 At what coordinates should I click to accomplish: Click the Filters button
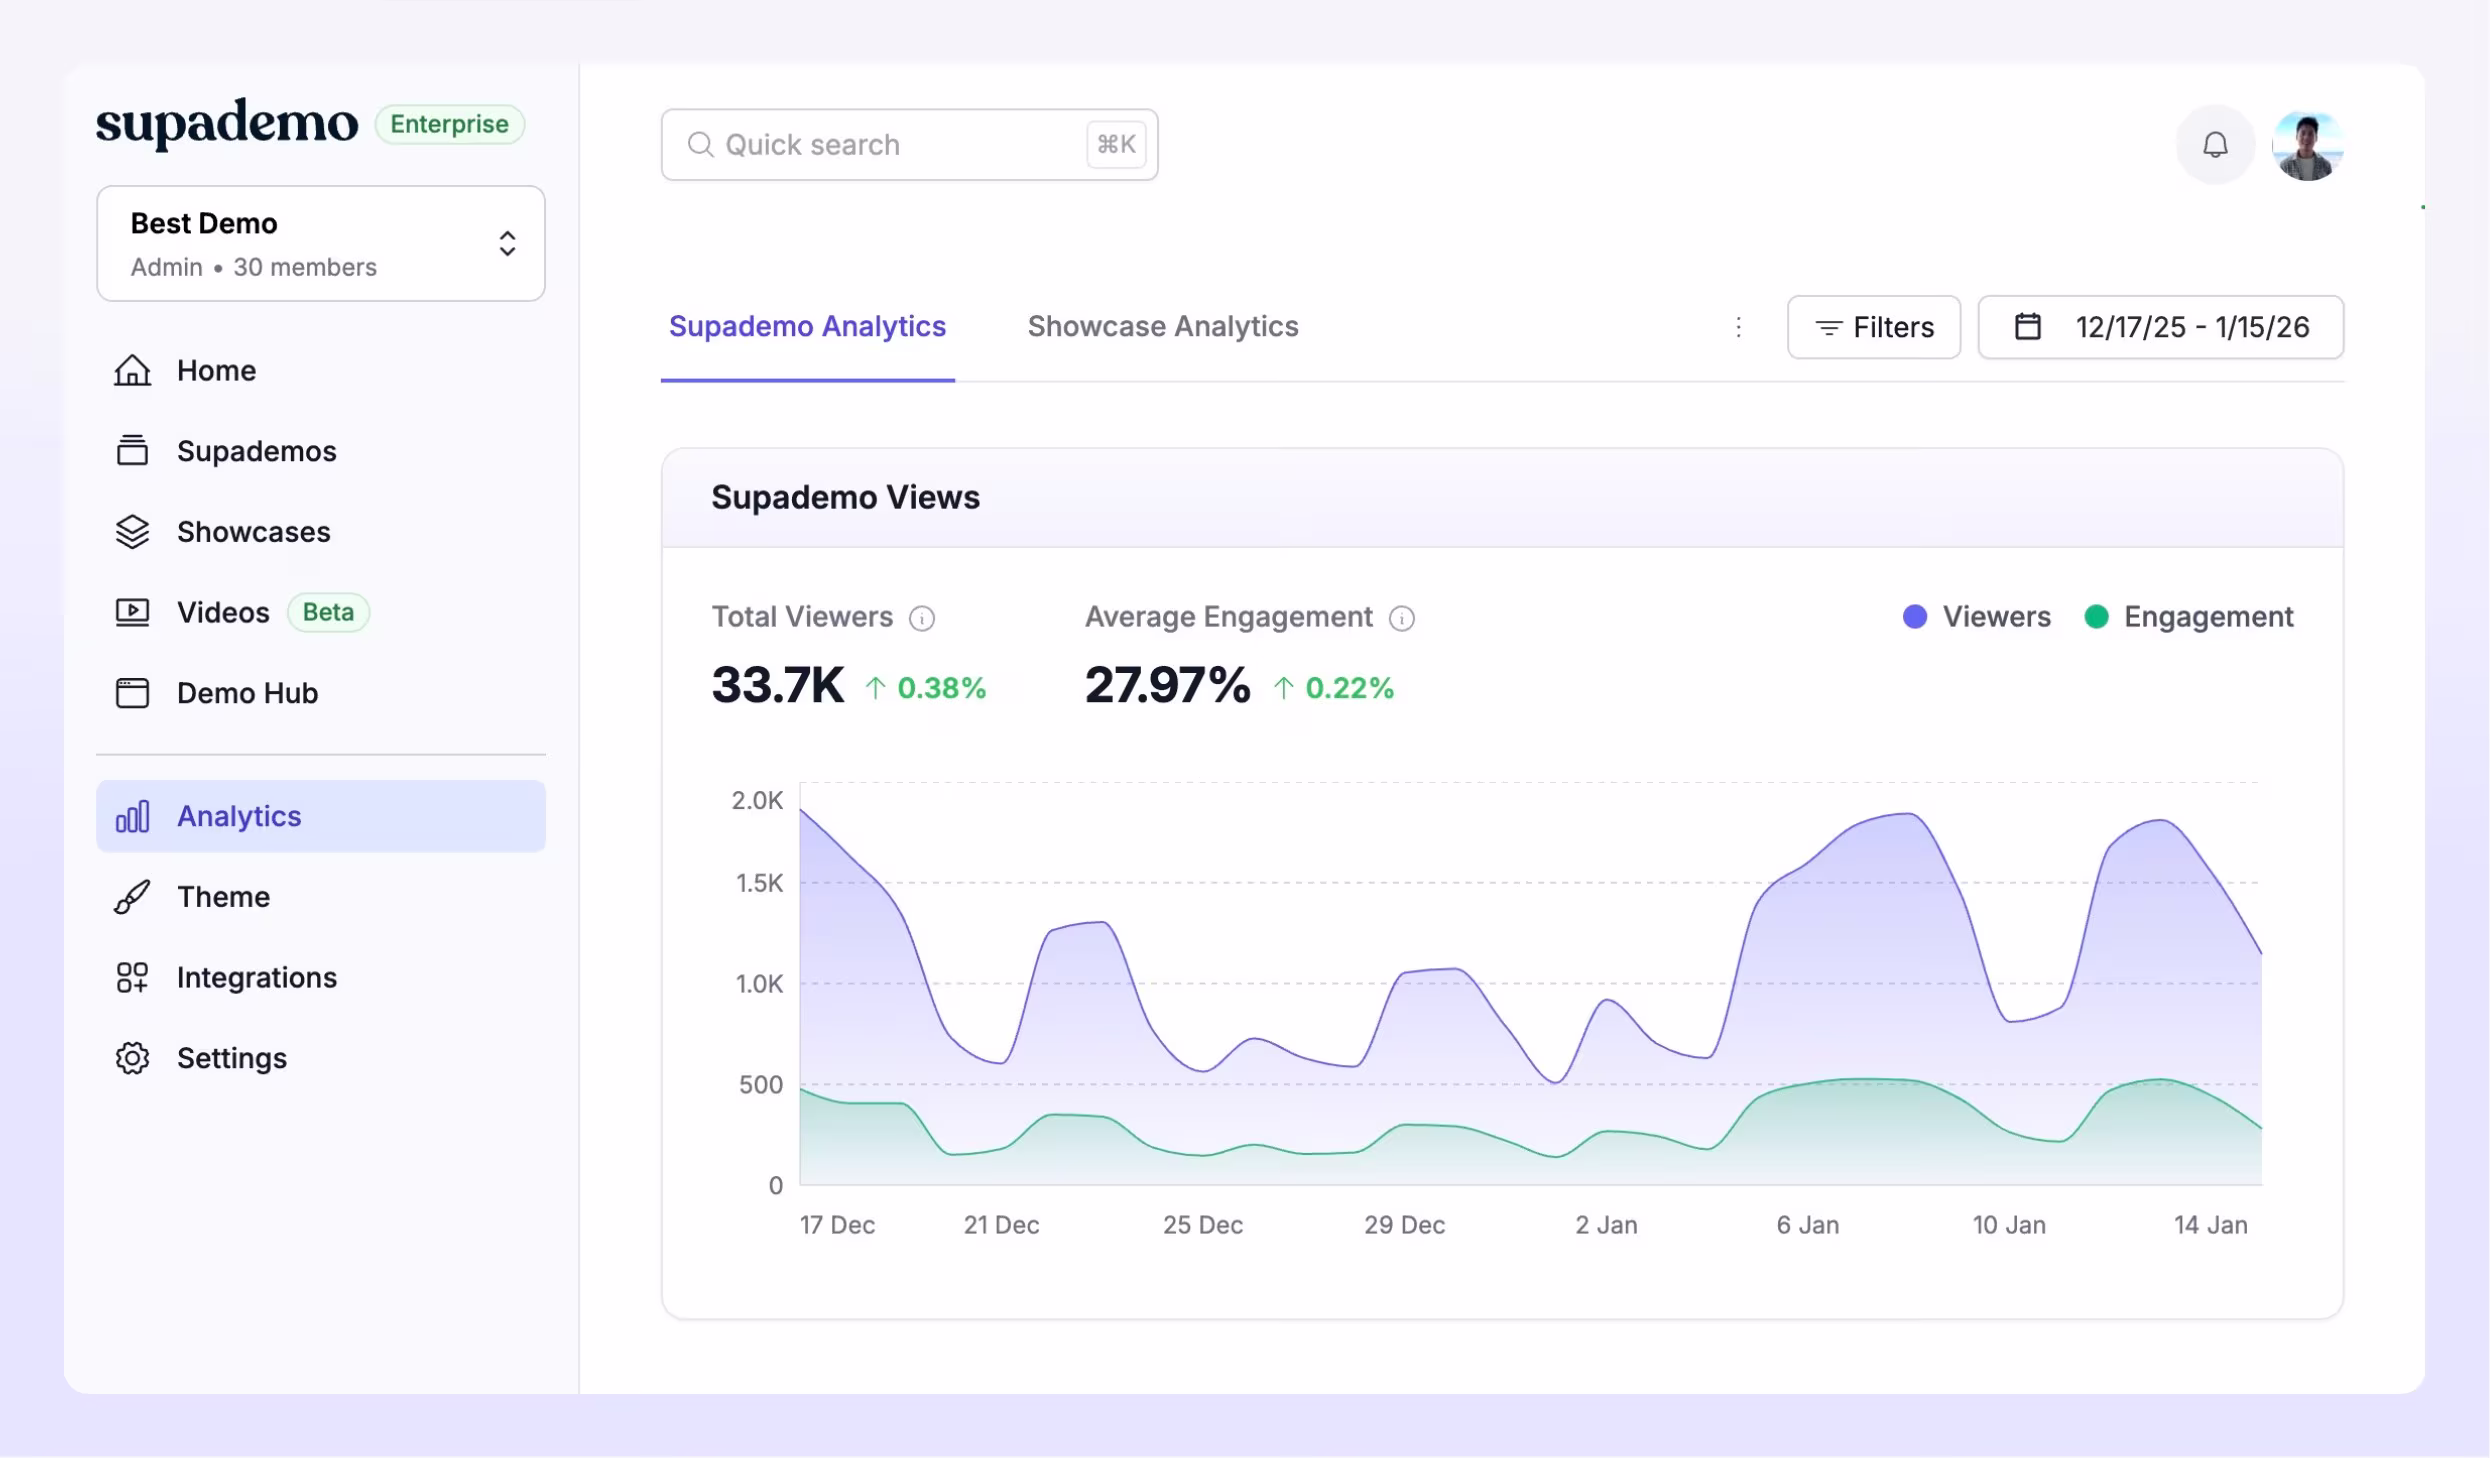[1873, 327]
